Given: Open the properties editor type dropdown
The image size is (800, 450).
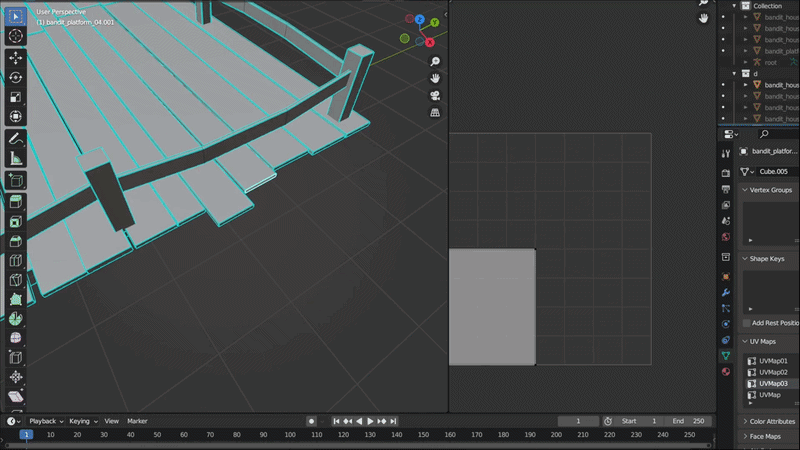Looking at the screenshot, I should coord(732,134).
